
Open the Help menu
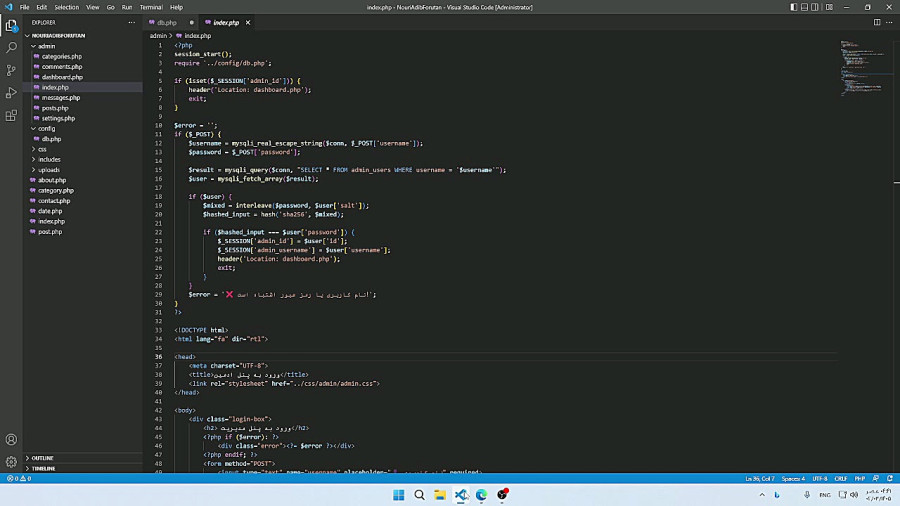(x=176, y=7)
